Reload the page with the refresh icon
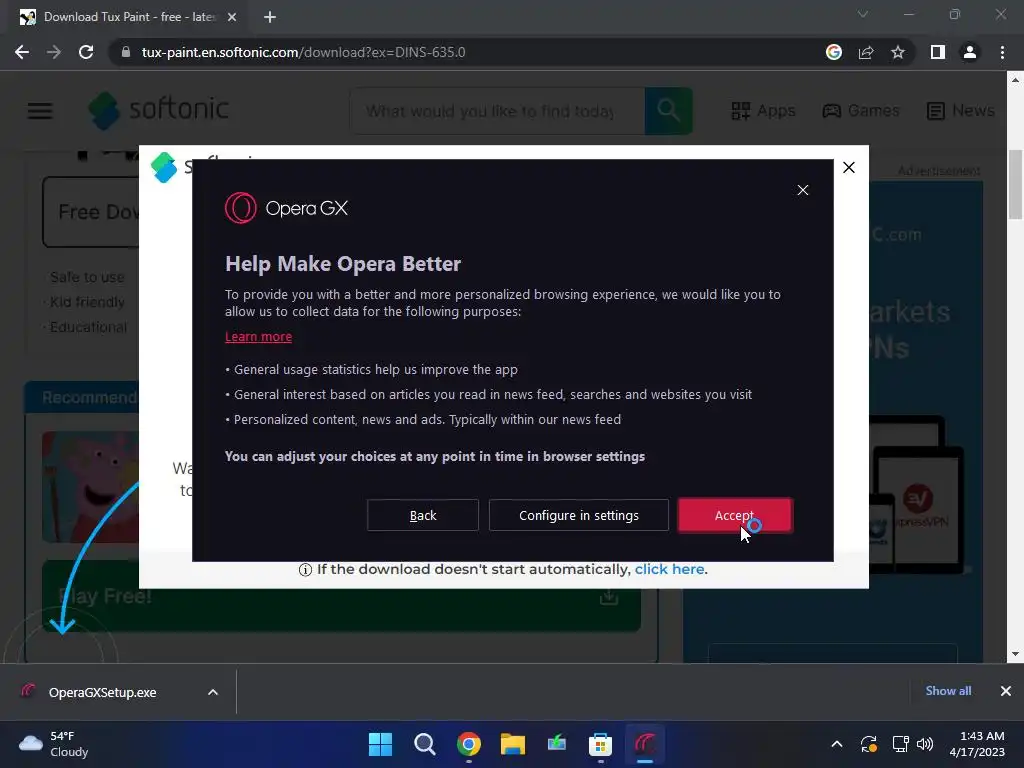The image size is (1024, 768). point(86,52)
